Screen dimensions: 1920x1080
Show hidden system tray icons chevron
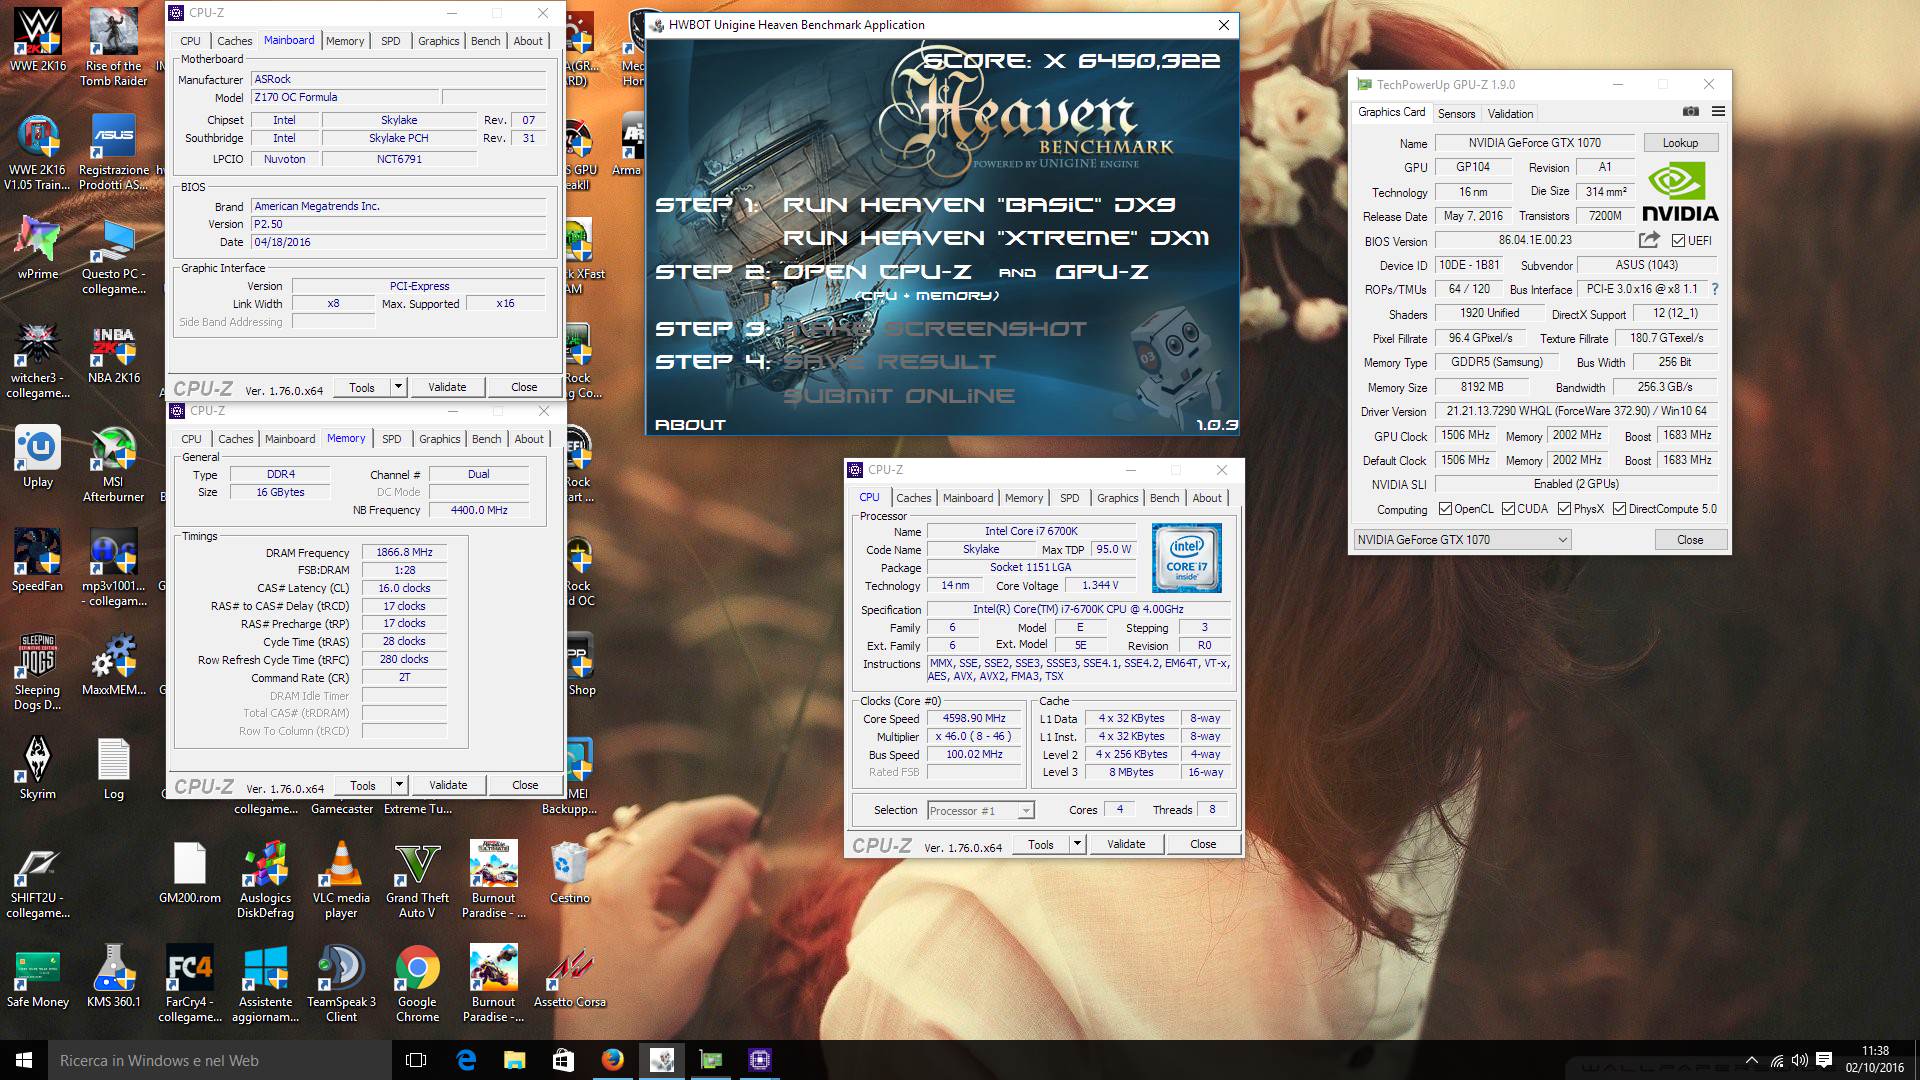[x=1751, y=1060]
